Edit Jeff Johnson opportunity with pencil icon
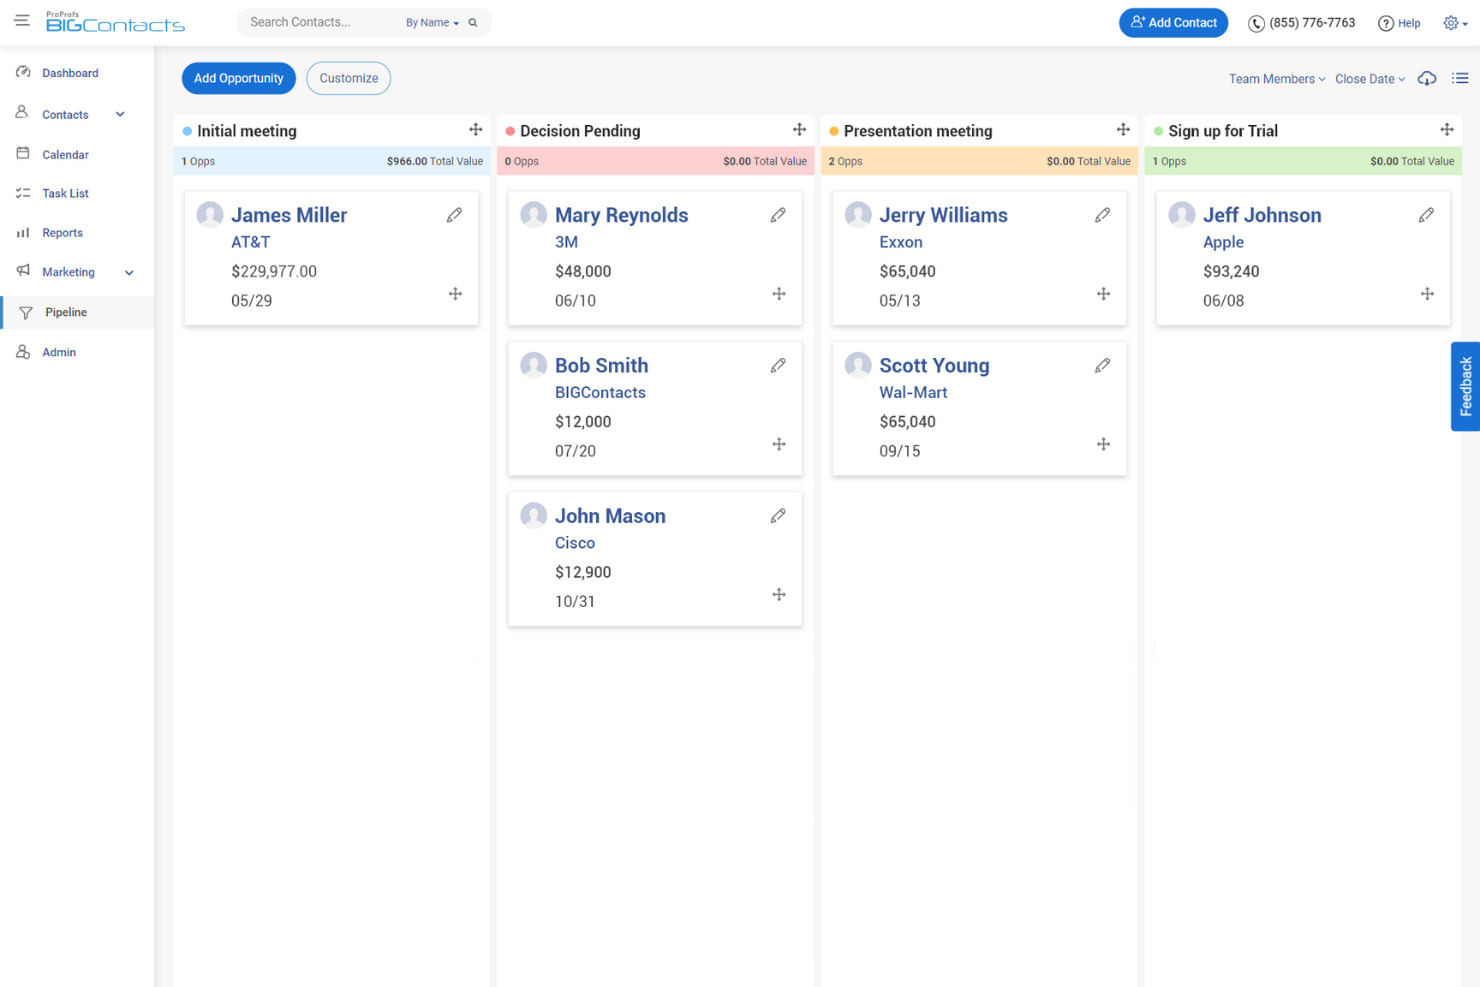1480x987 pixels. [x=1426, y=215]
